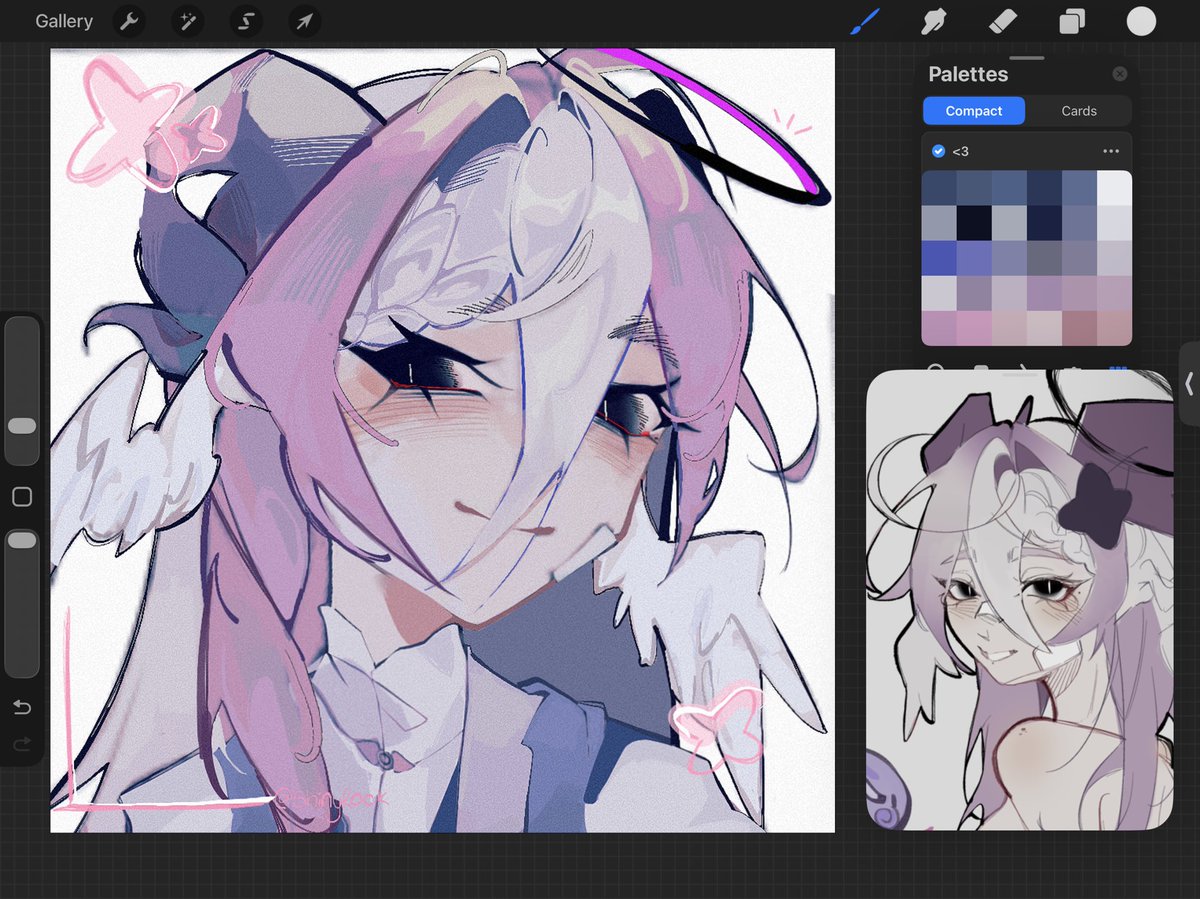1200x899 pixels.
Task: Switch to the Compact palette view
Action: [x=974, y=111]
